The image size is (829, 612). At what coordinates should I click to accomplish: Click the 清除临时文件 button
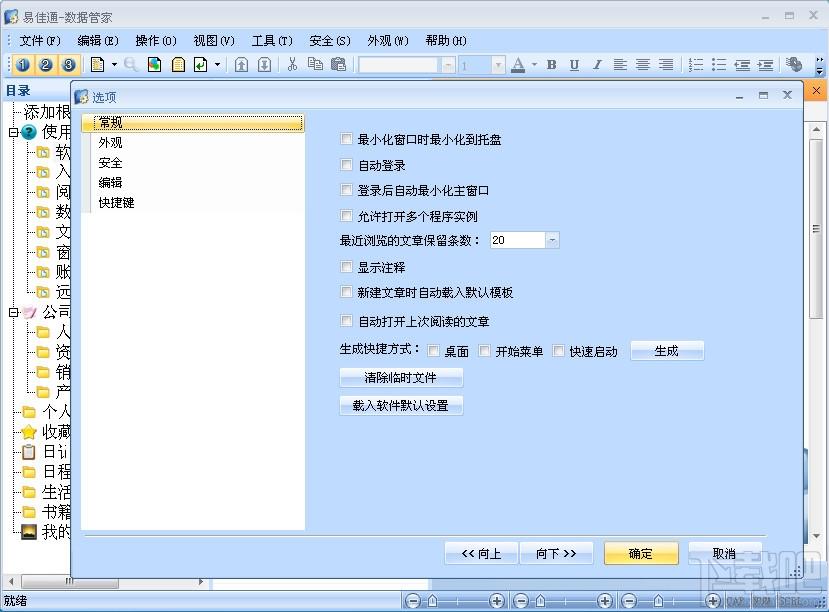pos(401,377)
